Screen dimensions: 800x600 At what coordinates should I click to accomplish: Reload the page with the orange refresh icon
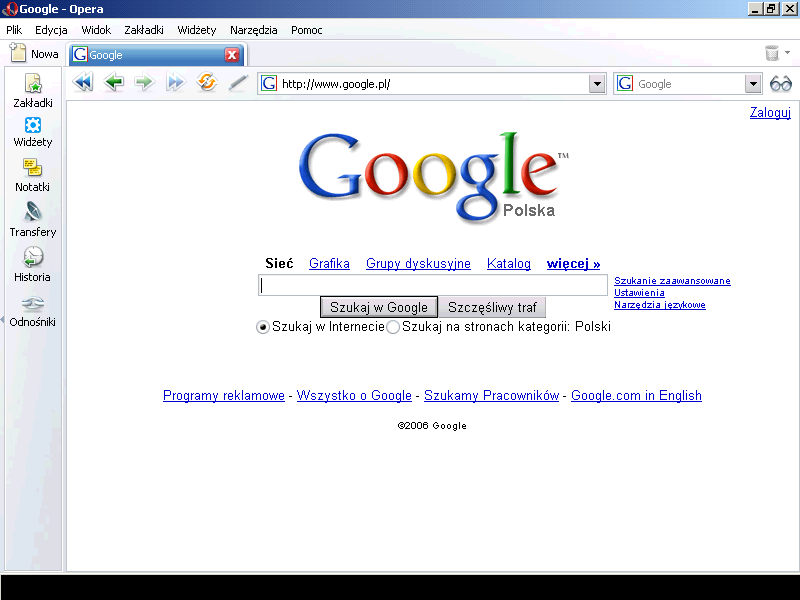tap(207, 82)
